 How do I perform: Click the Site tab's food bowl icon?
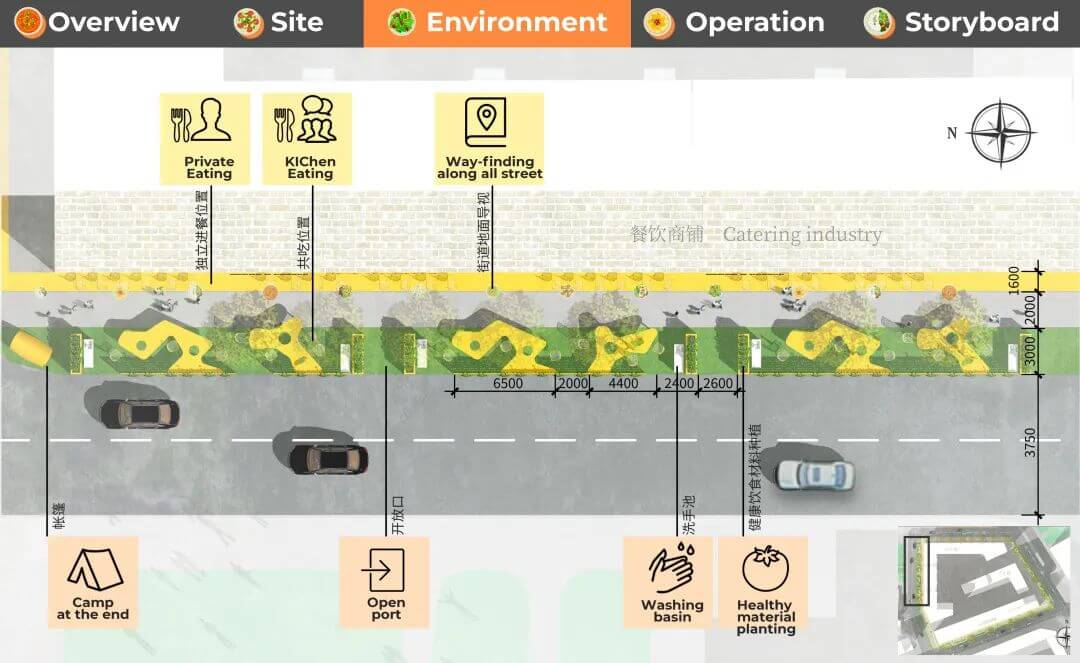click(x=249, y=23)
